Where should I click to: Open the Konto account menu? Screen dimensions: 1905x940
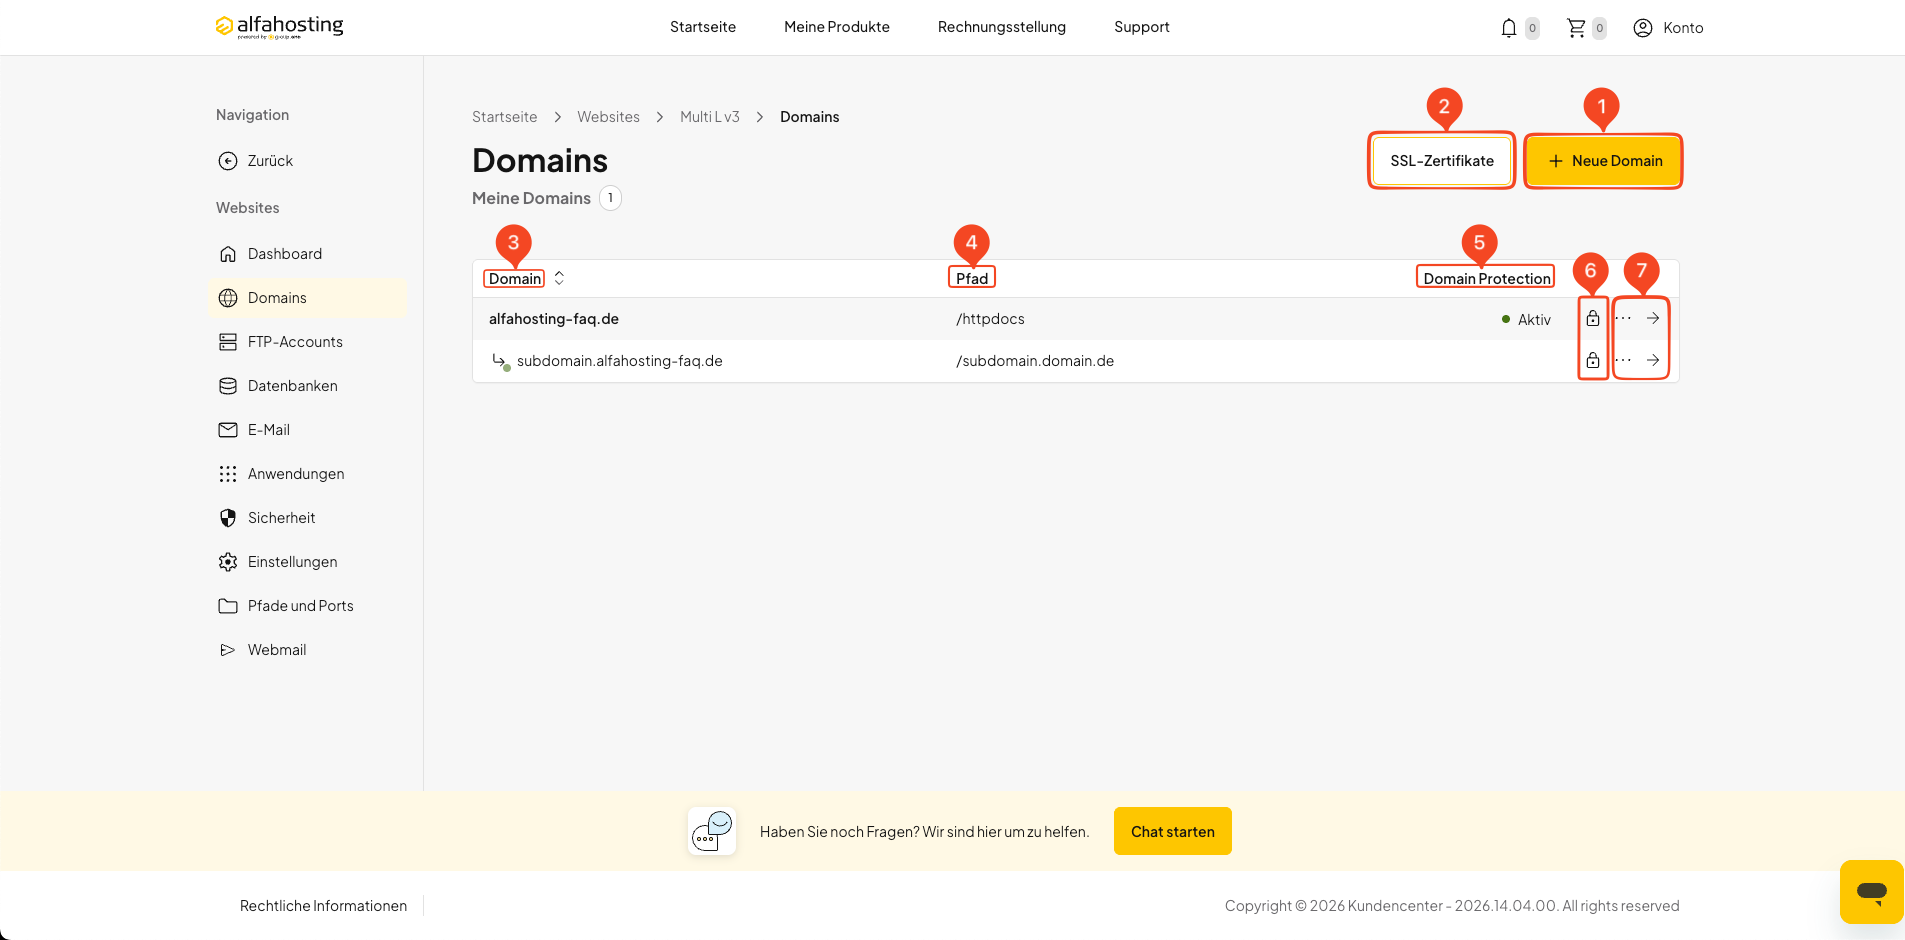point(1668,28)
